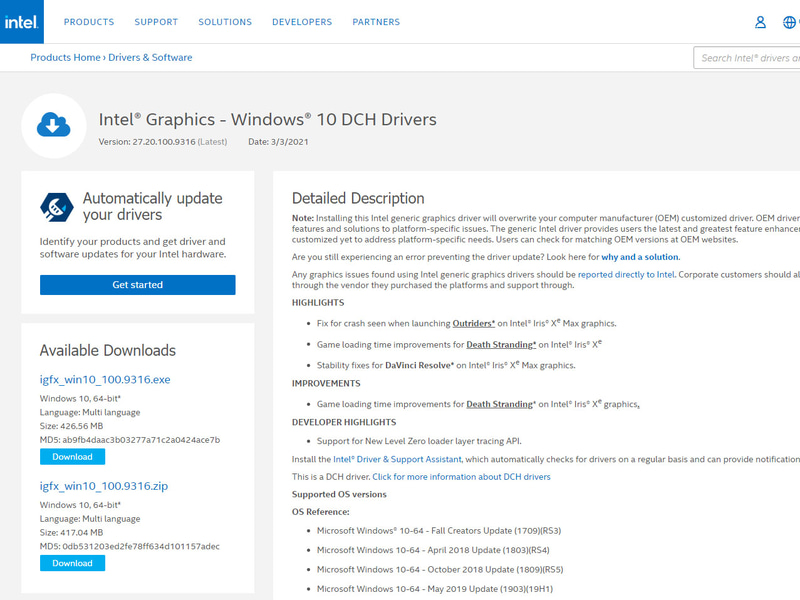Click Fall Creators Update (1709) entry
The height and width of the screenshot is (600, 800).
coord(439,531)
